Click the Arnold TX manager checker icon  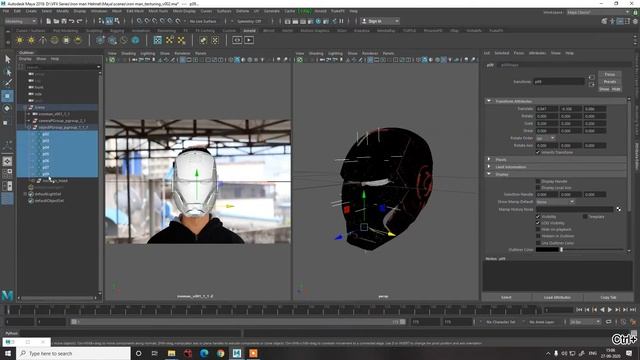click(x=158, y=40)
